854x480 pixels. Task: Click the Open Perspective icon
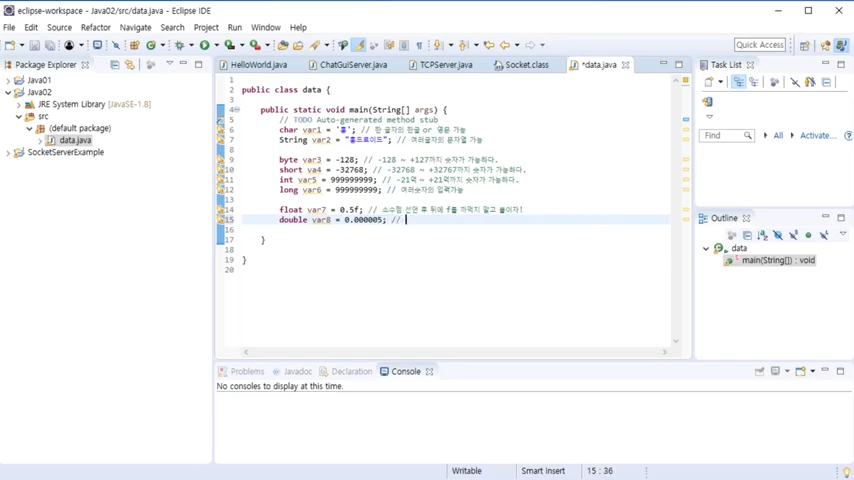click(x=805, y=45)
